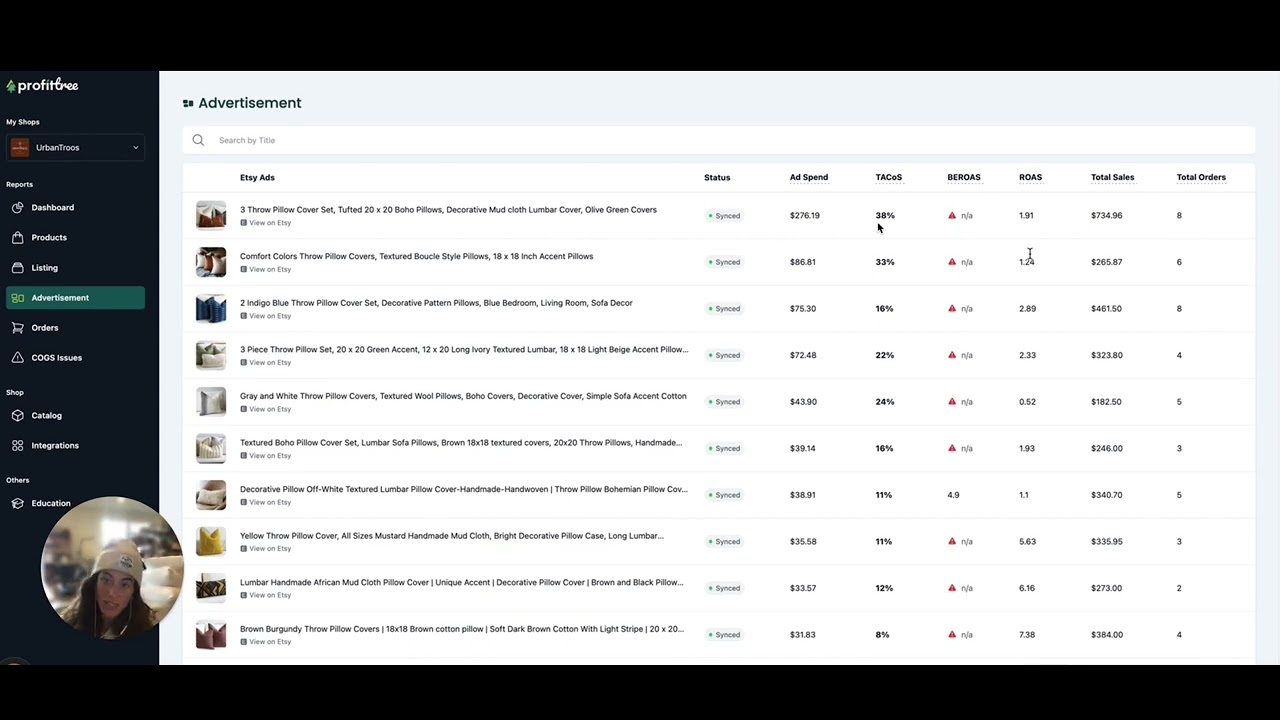Image resolution: width=1280 pixels, height=720 pixels.
Task: Click BEROAS warning icon for $31.83 ad
Action: tap(952, 635)
